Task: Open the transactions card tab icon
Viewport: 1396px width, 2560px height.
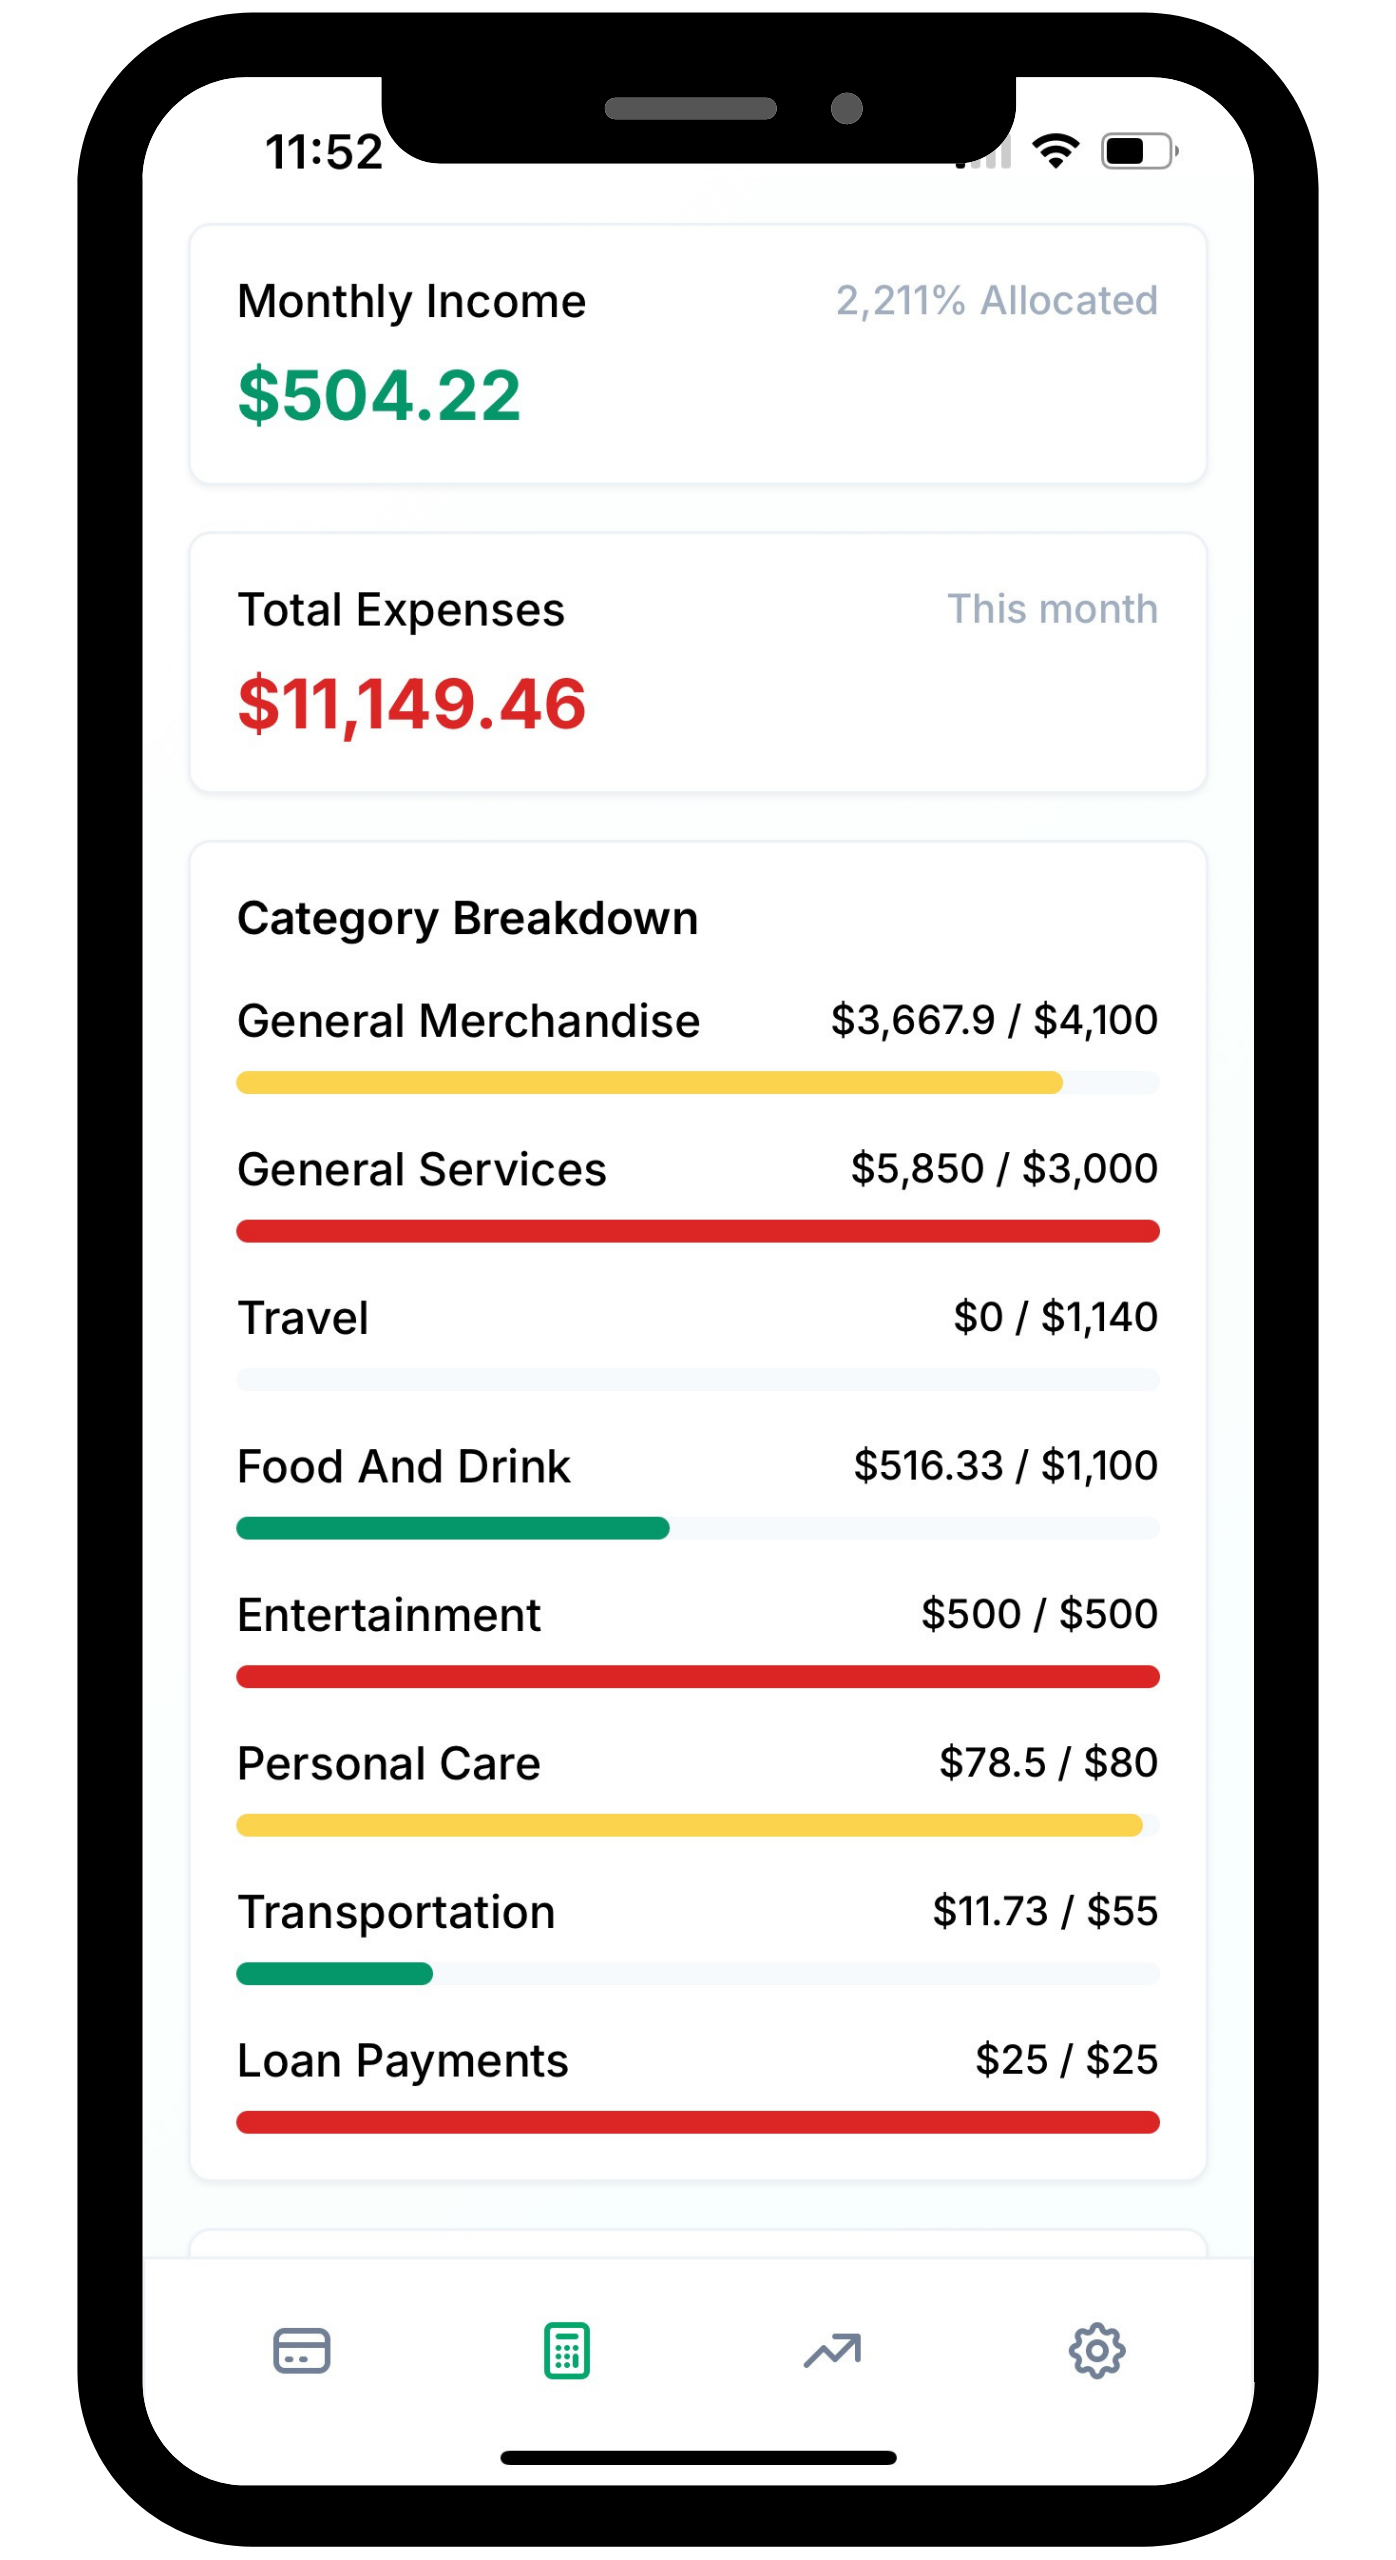Action: (301, 2350)
